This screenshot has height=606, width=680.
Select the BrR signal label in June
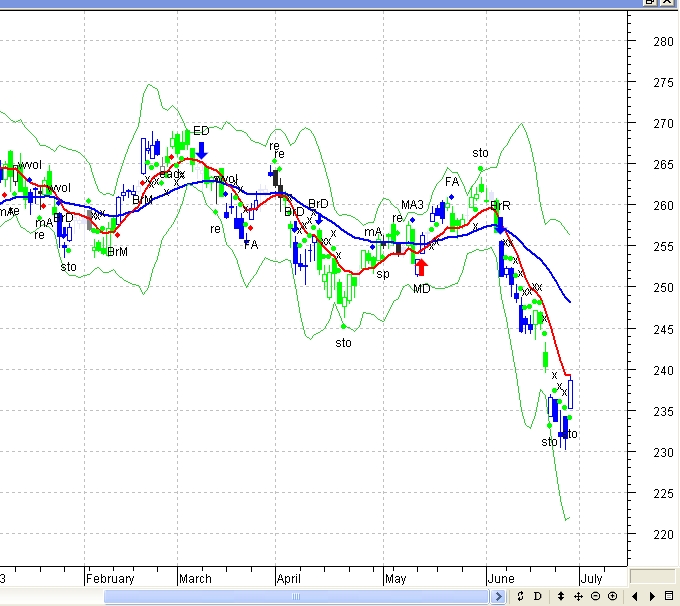click(x=500, y=205)
